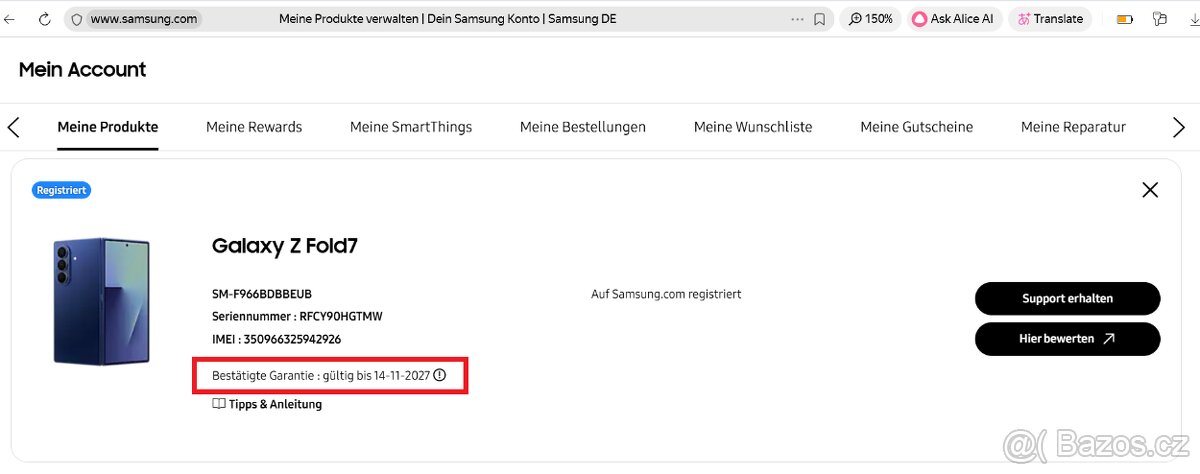This screenshot has width=1200, height=474.
Task: Click the shield site-security icon
Action: point(77,19)
